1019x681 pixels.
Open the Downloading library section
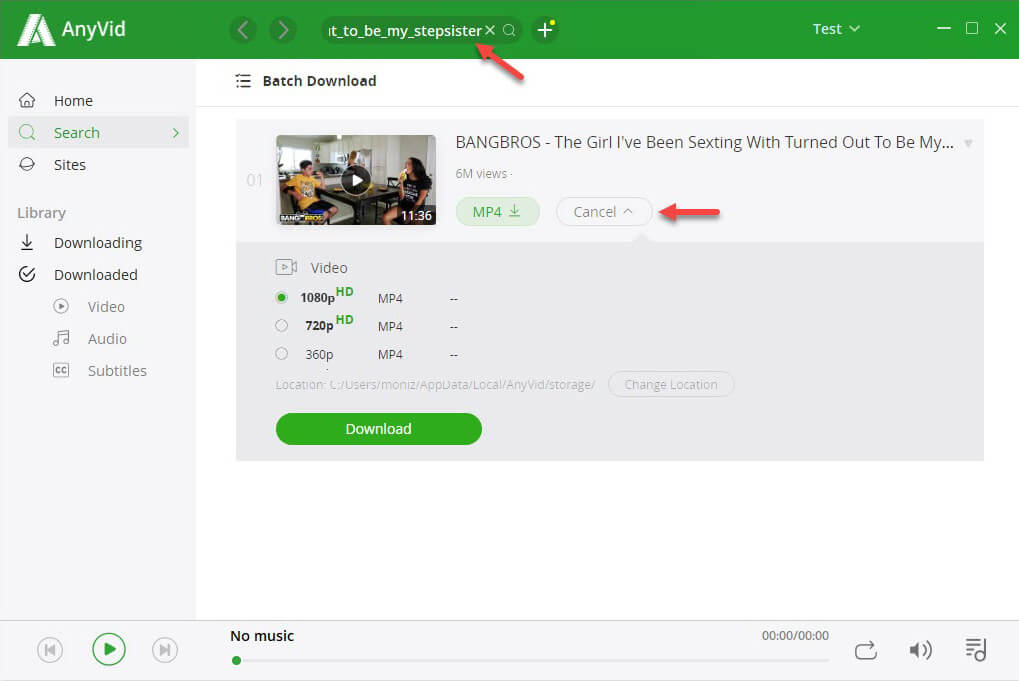point(98,242)
